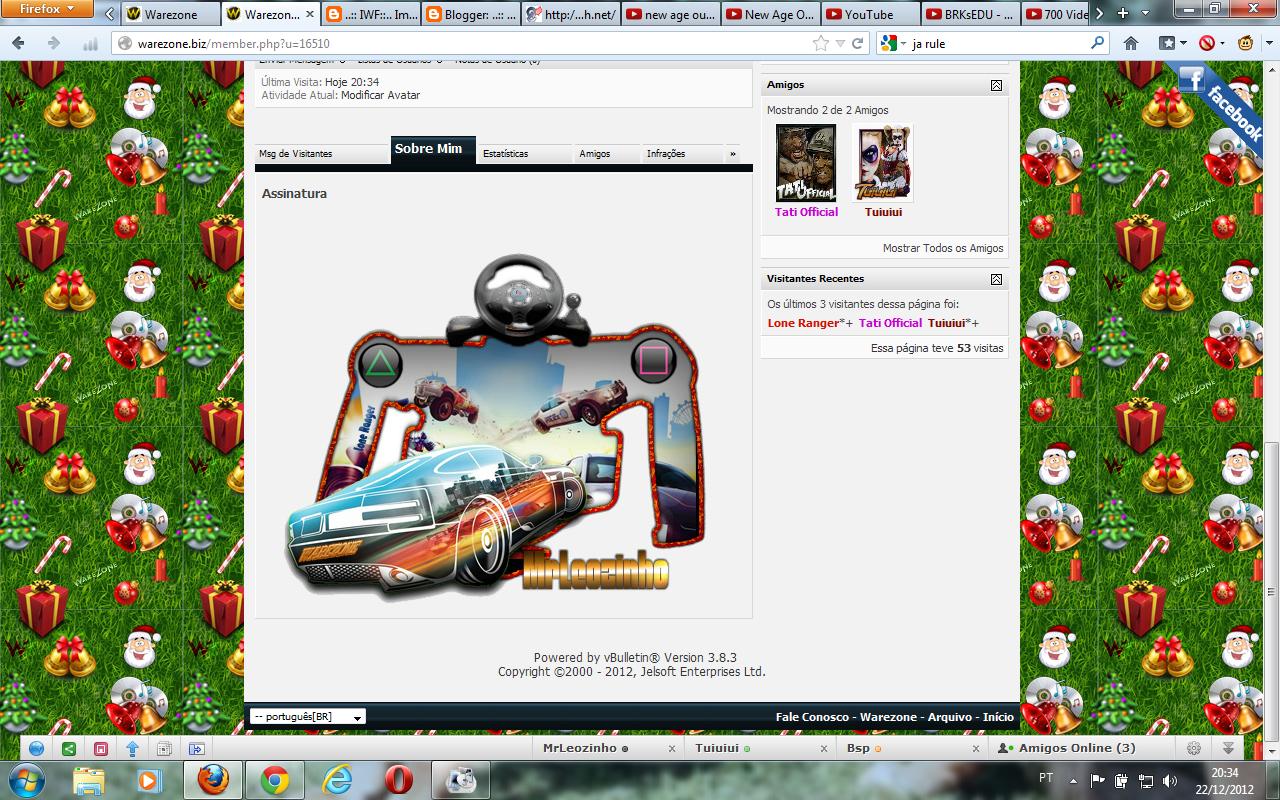Viewport: 1280px width, 800px height.
Task: Click the Fale Conosco footer link
Action: tap(814, 717)
